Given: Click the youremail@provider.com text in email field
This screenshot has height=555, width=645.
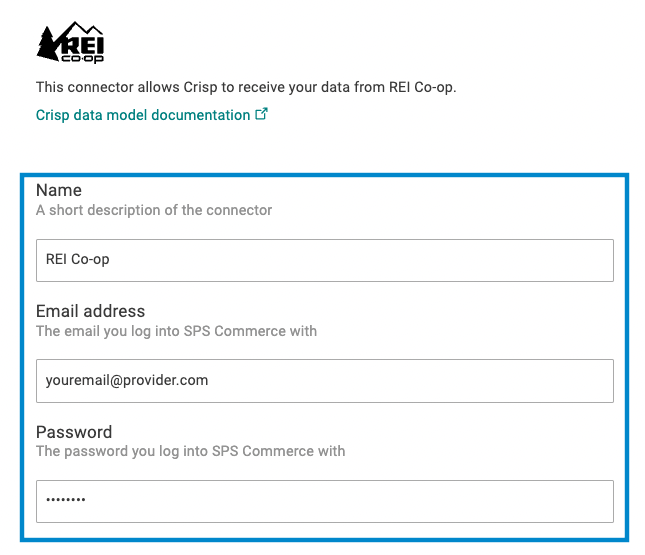Looking at the screenshot, I should (x=127, y=381).
